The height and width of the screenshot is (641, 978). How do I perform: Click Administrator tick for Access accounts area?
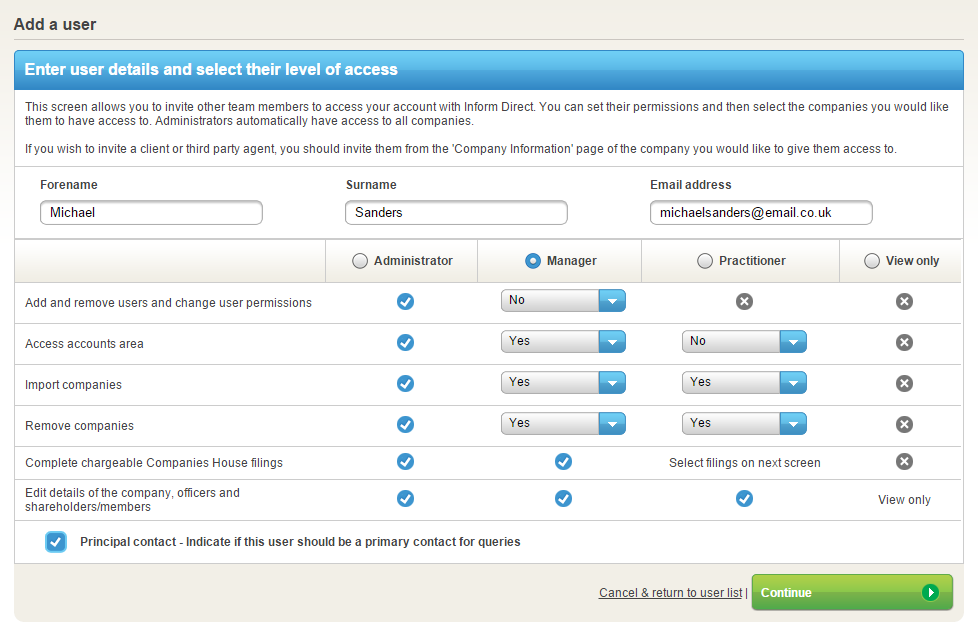(405, 342)
